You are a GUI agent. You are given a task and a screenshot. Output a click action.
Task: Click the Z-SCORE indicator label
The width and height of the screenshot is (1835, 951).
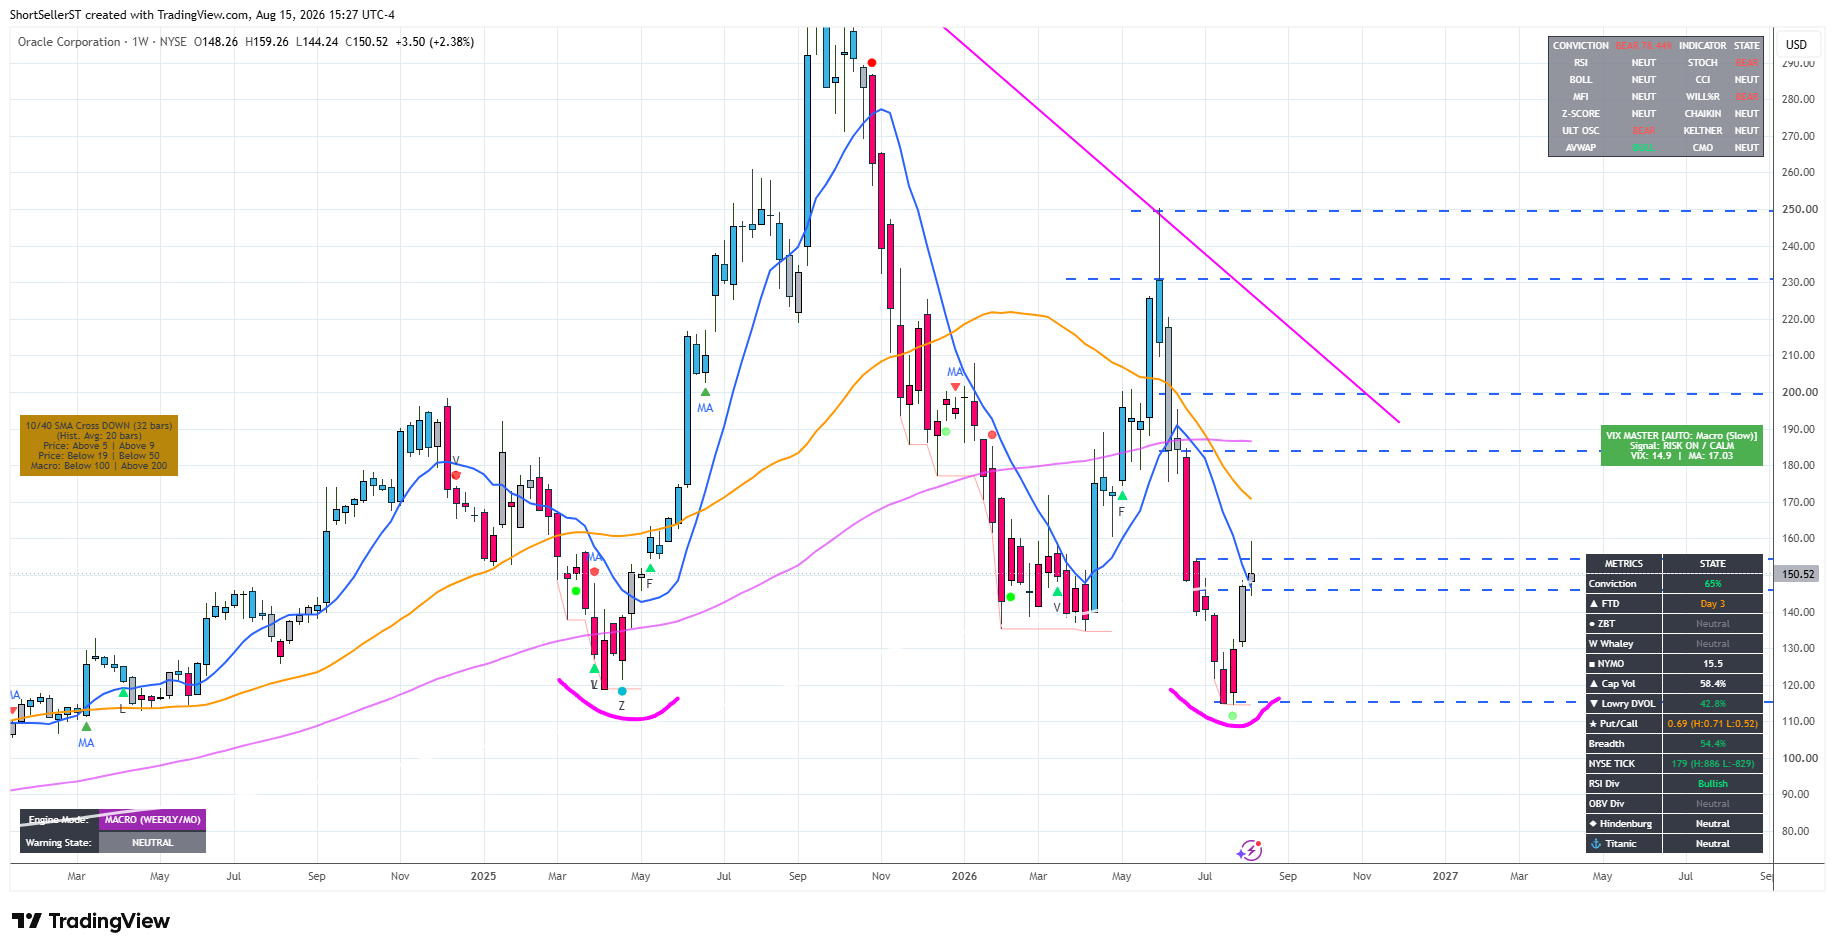pyautogui.click(x=1581, y=114)
